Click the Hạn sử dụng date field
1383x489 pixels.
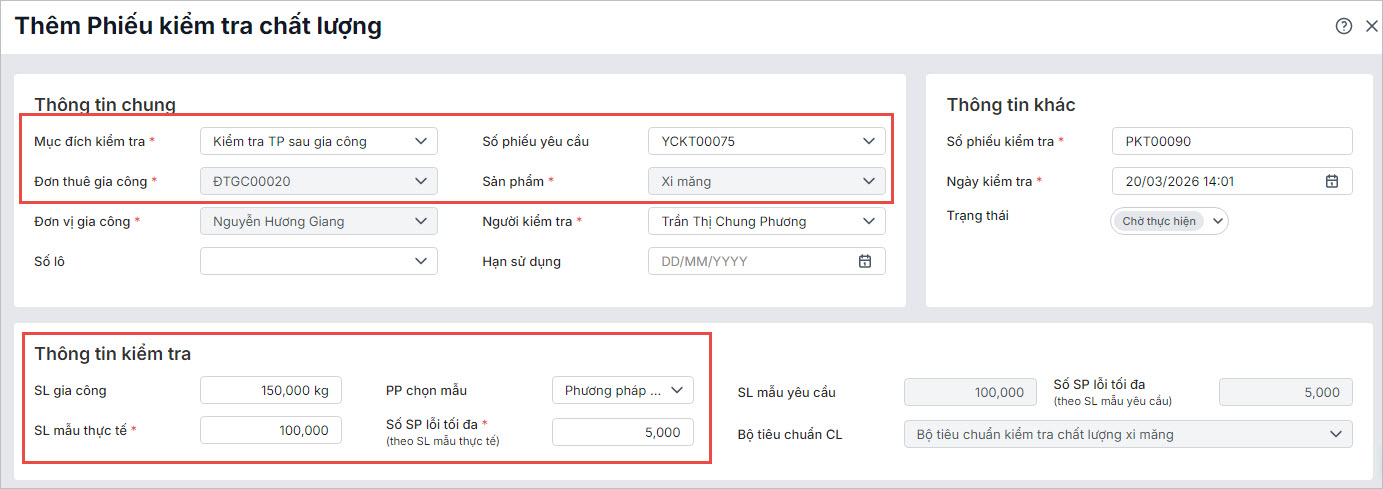click(750, 261)
